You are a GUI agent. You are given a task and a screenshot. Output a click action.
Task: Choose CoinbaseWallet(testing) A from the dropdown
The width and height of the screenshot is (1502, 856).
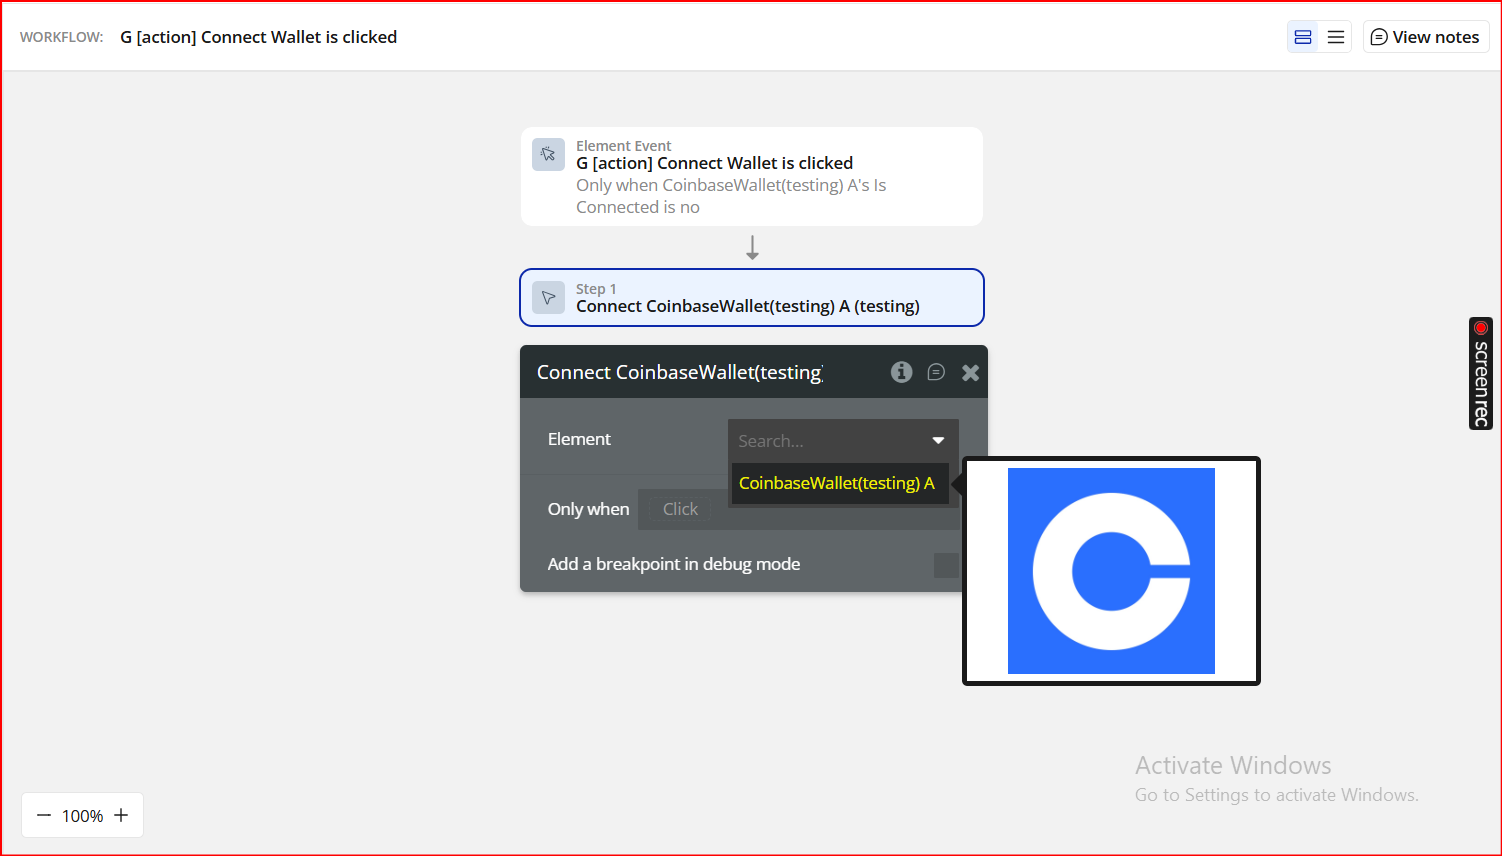click(x=840, y=483)
